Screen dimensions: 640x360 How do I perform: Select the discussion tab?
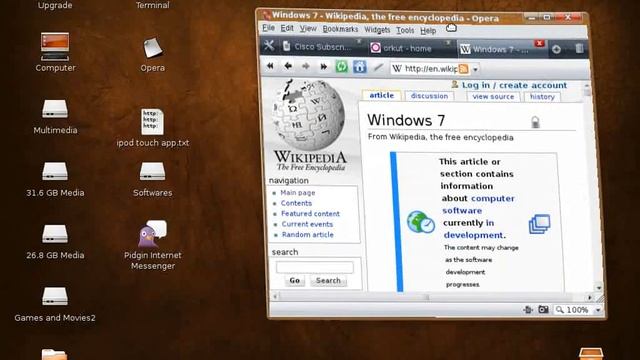pos(429,96)
